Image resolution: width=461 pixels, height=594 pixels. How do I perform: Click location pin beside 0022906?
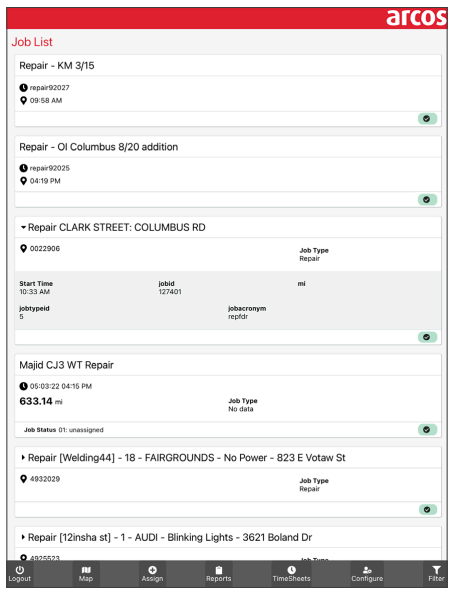point(23,249)
